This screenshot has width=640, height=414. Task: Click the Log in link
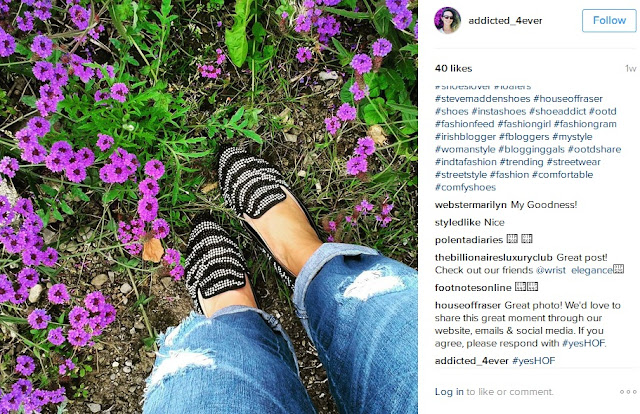[x=449, y=392]
